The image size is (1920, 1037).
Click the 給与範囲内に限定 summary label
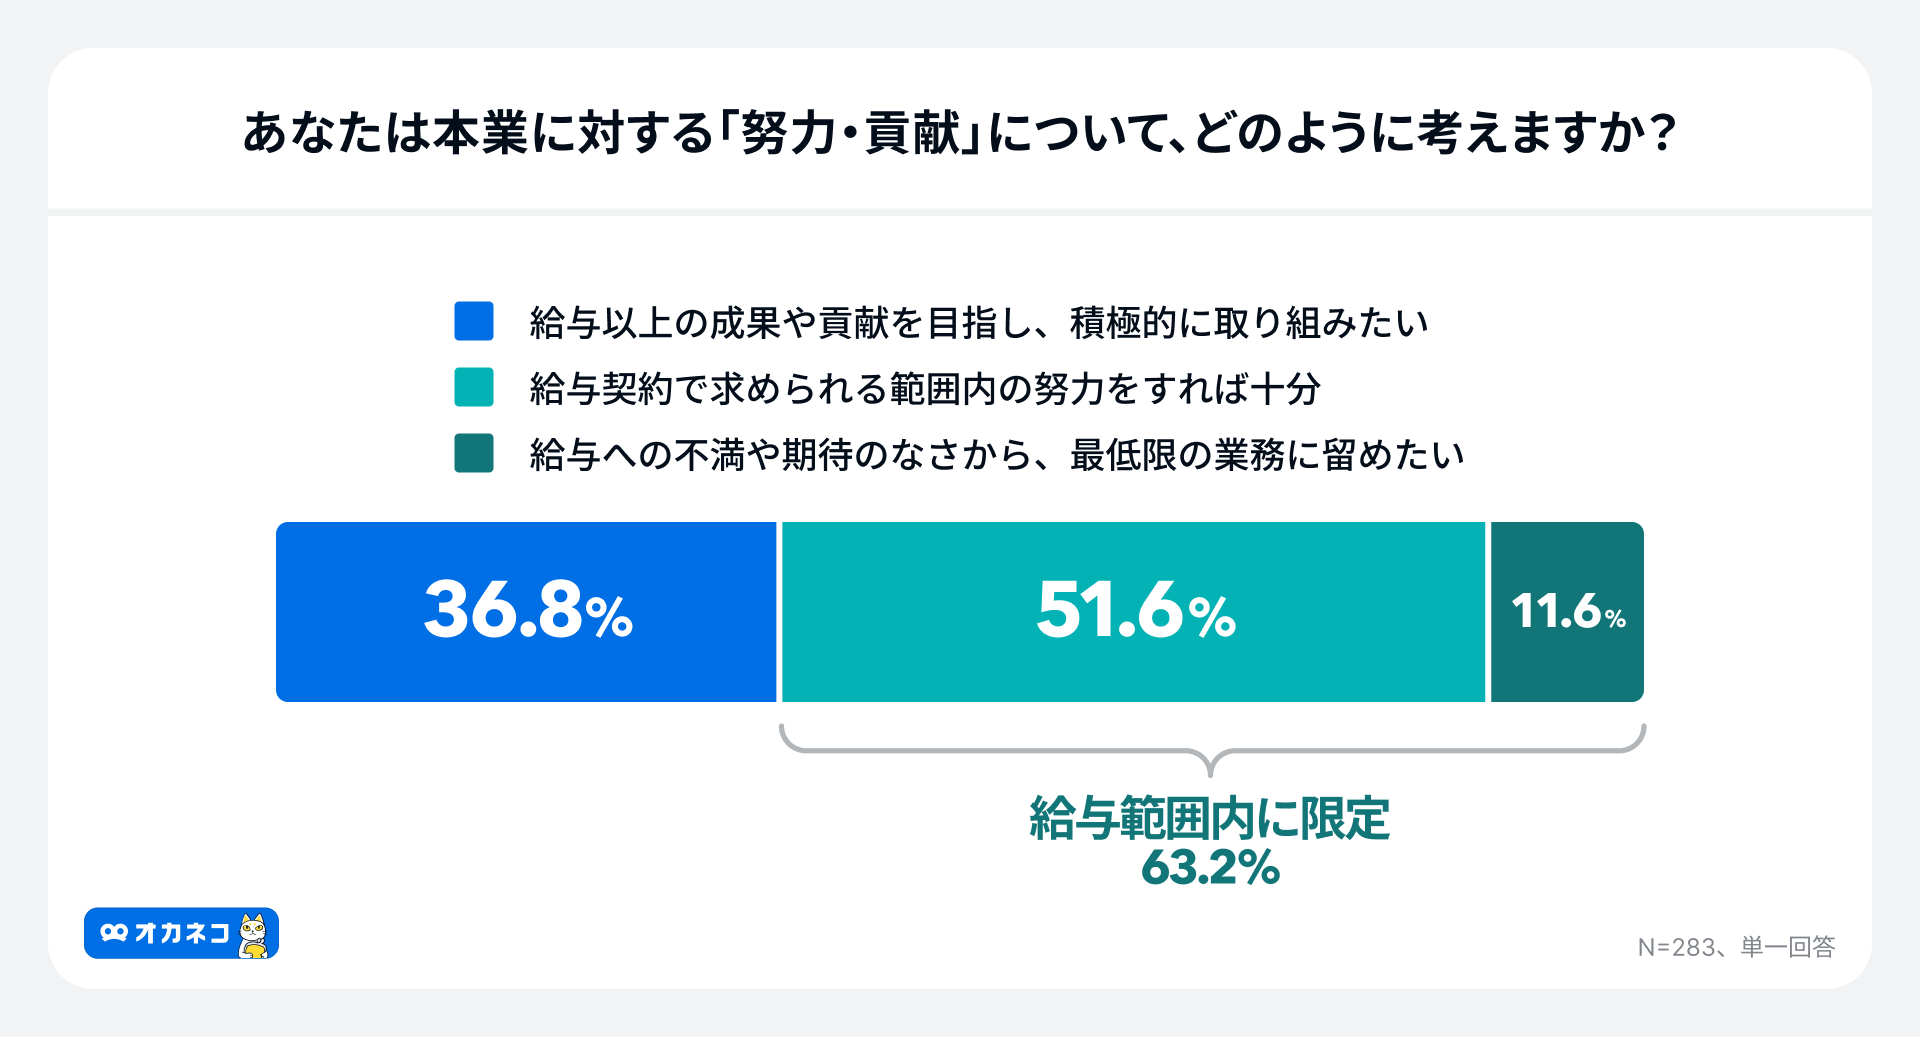(1210, 819)
